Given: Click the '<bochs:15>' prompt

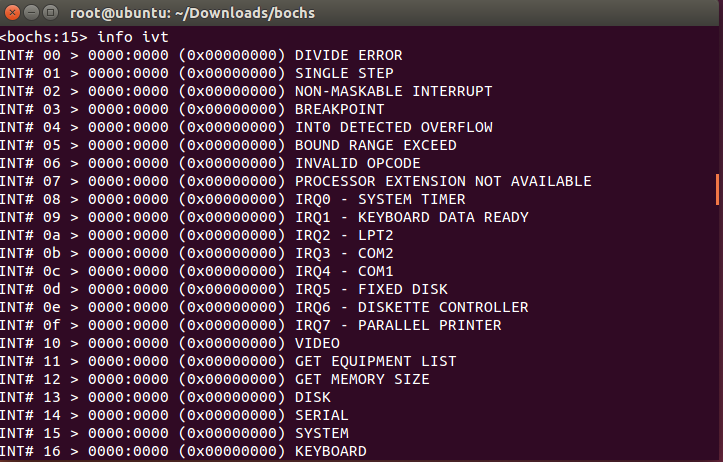Looking at the screenshot, I should pos(44,37).
